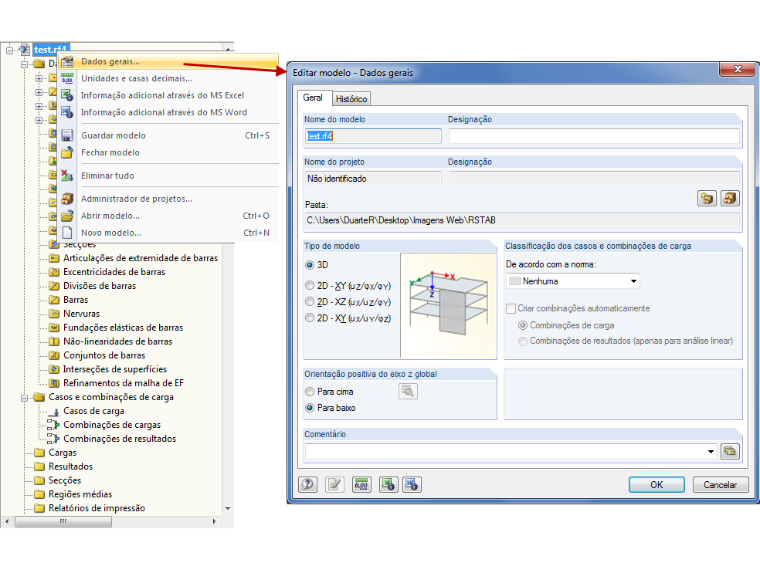Click the new project folder icon near Pasta
The height and width of the screenshot is (570, 760).
coord(707,198)
